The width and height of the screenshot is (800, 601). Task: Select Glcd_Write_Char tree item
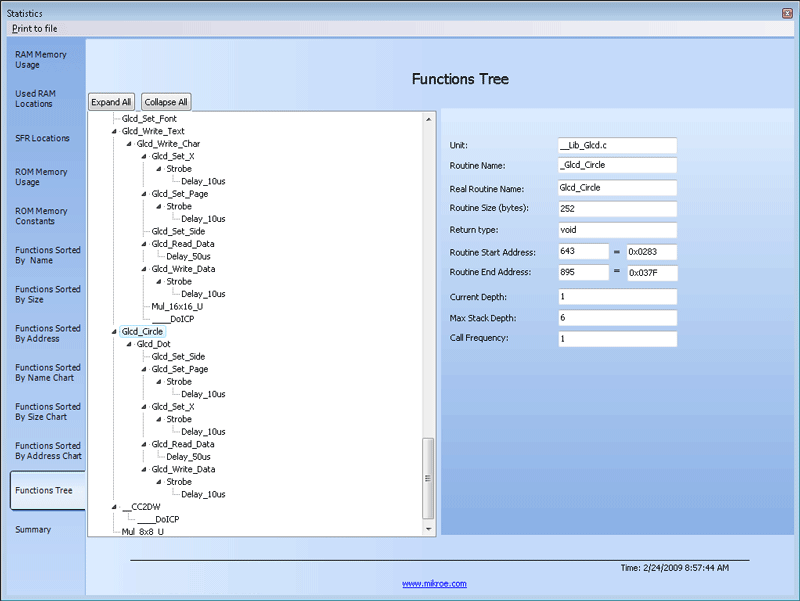click(168, 144)
